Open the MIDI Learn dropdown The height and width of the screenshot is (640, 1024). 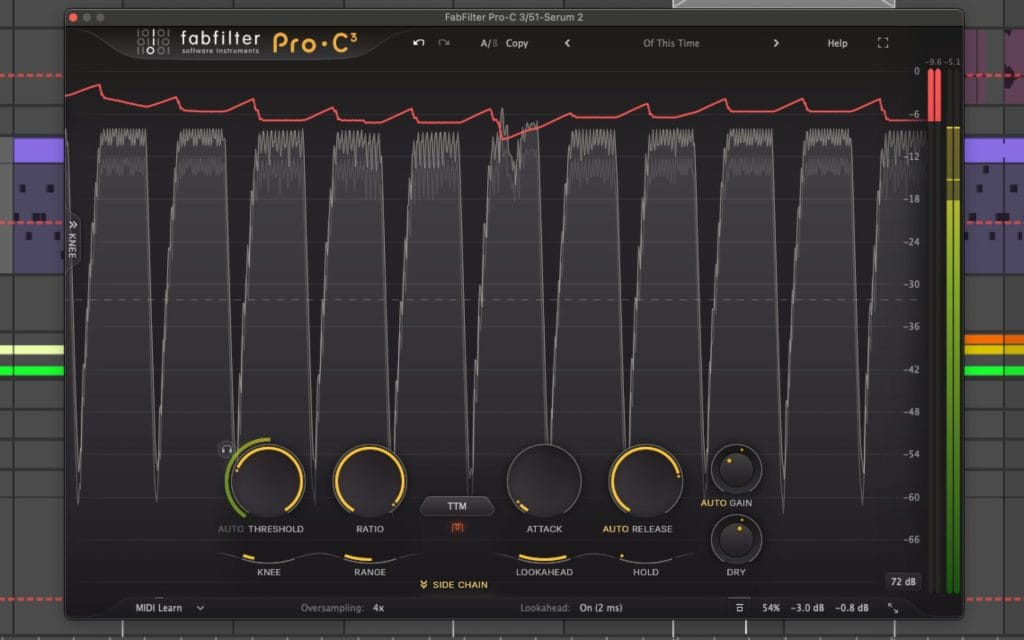click(165, 607)
